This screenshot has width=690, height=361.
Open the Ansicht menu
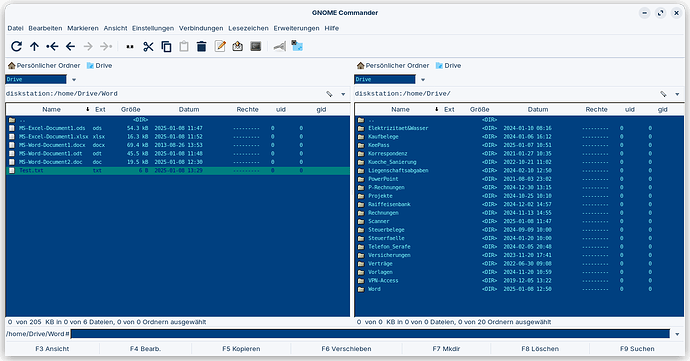click(x=115, y=28)
